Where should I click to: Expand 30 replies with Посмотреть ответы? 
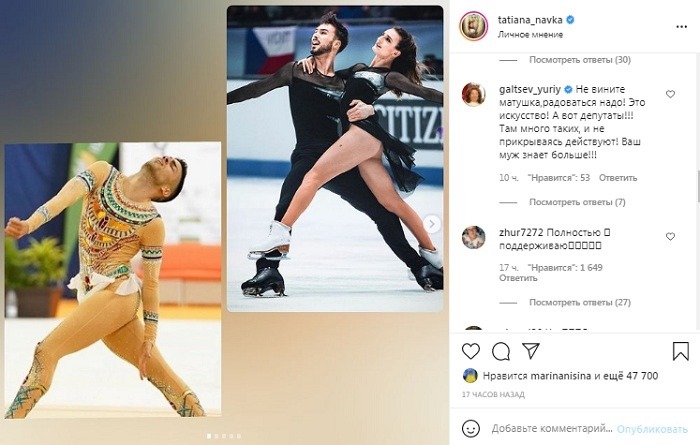(x=579, y=60)
